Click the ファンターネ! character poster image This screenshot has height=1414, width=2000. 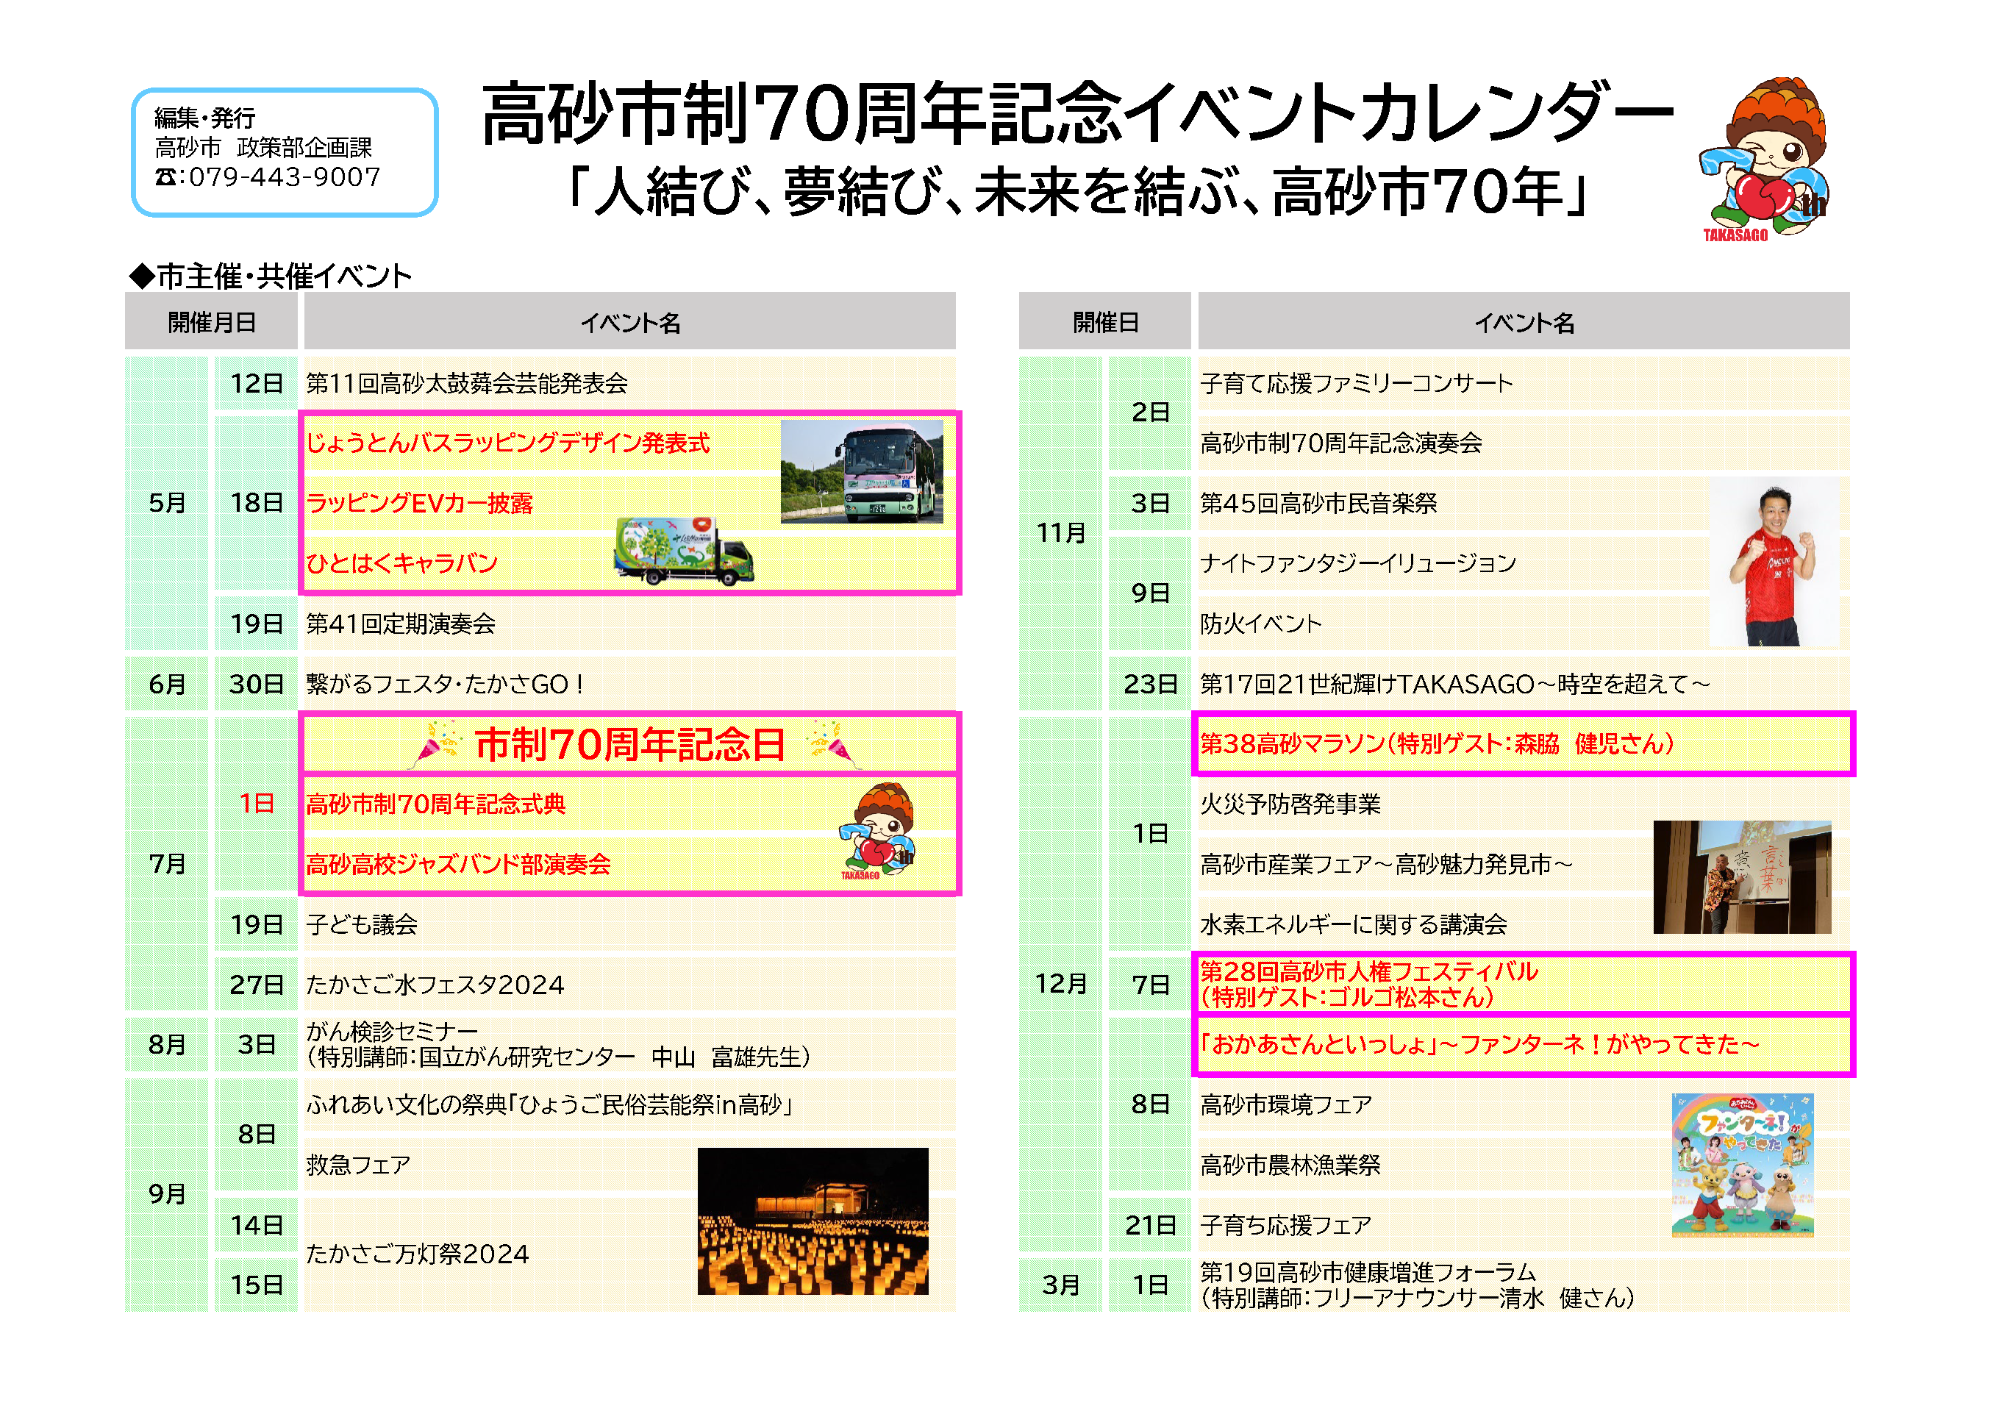click(1742, 1165)
